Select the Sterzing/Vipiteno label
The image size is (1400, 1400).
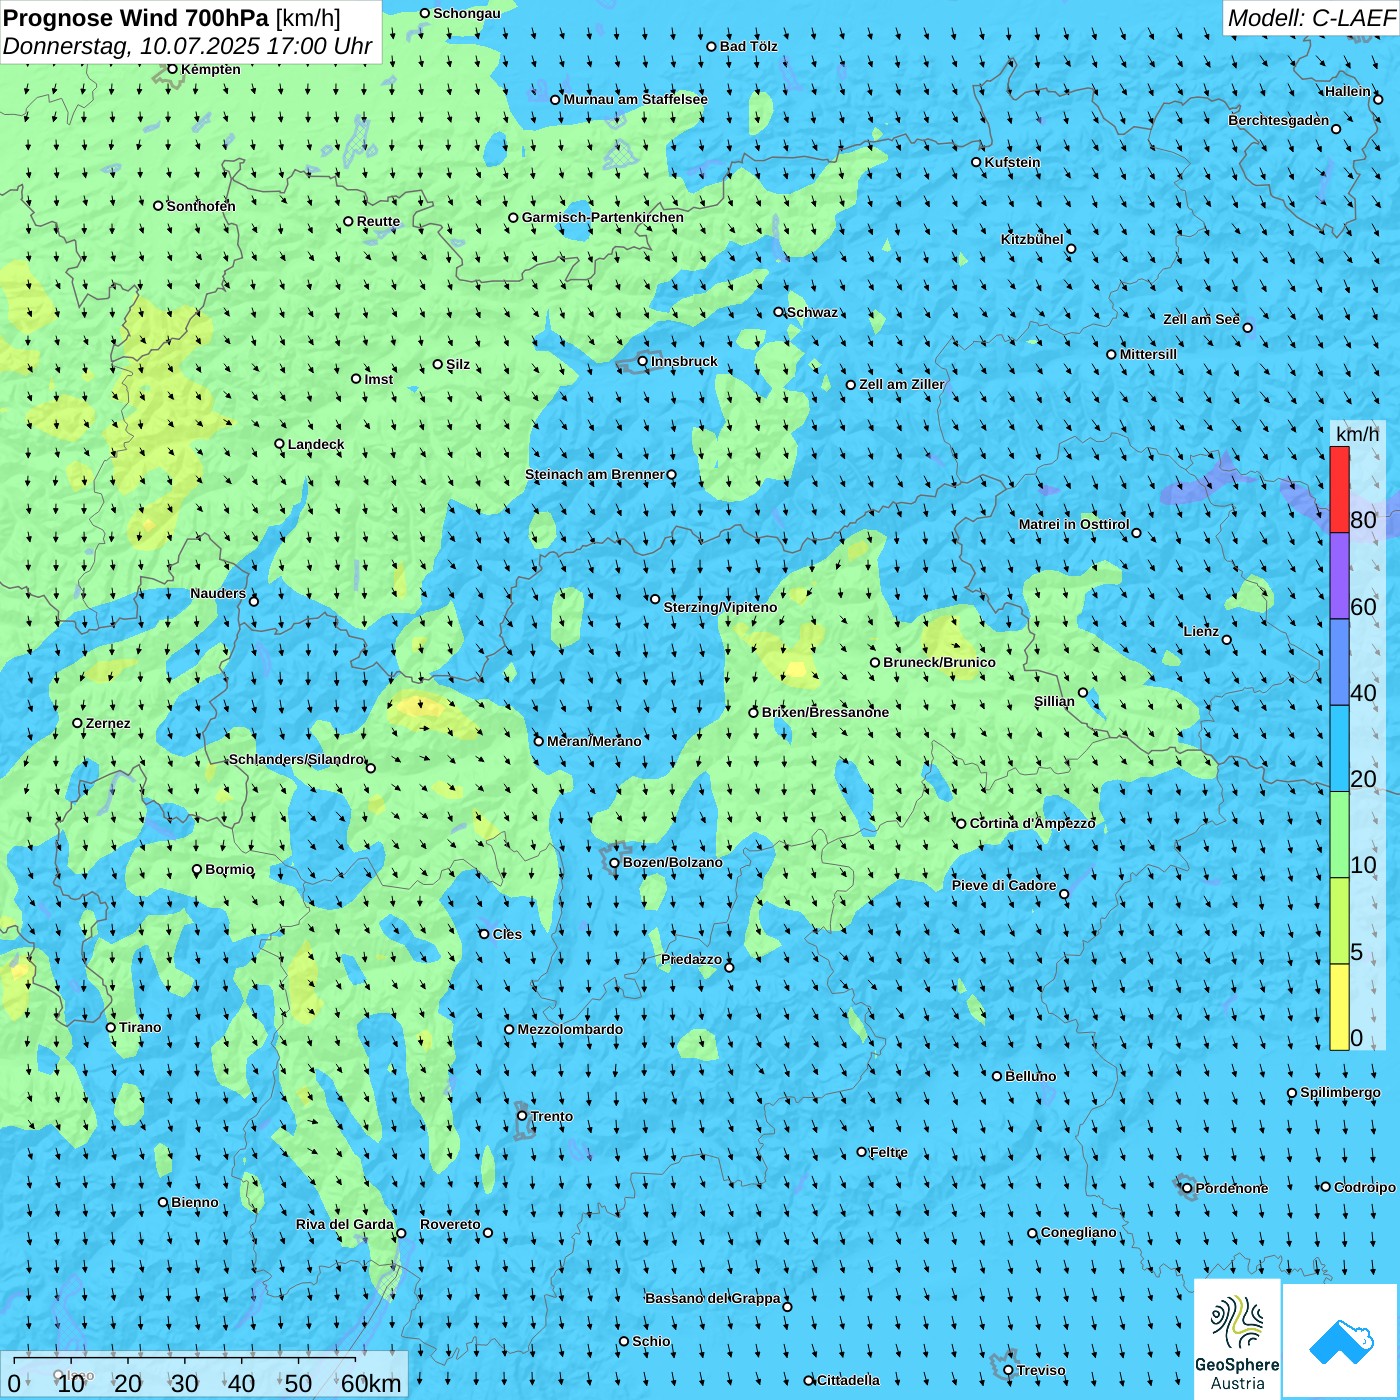(720, 607)
